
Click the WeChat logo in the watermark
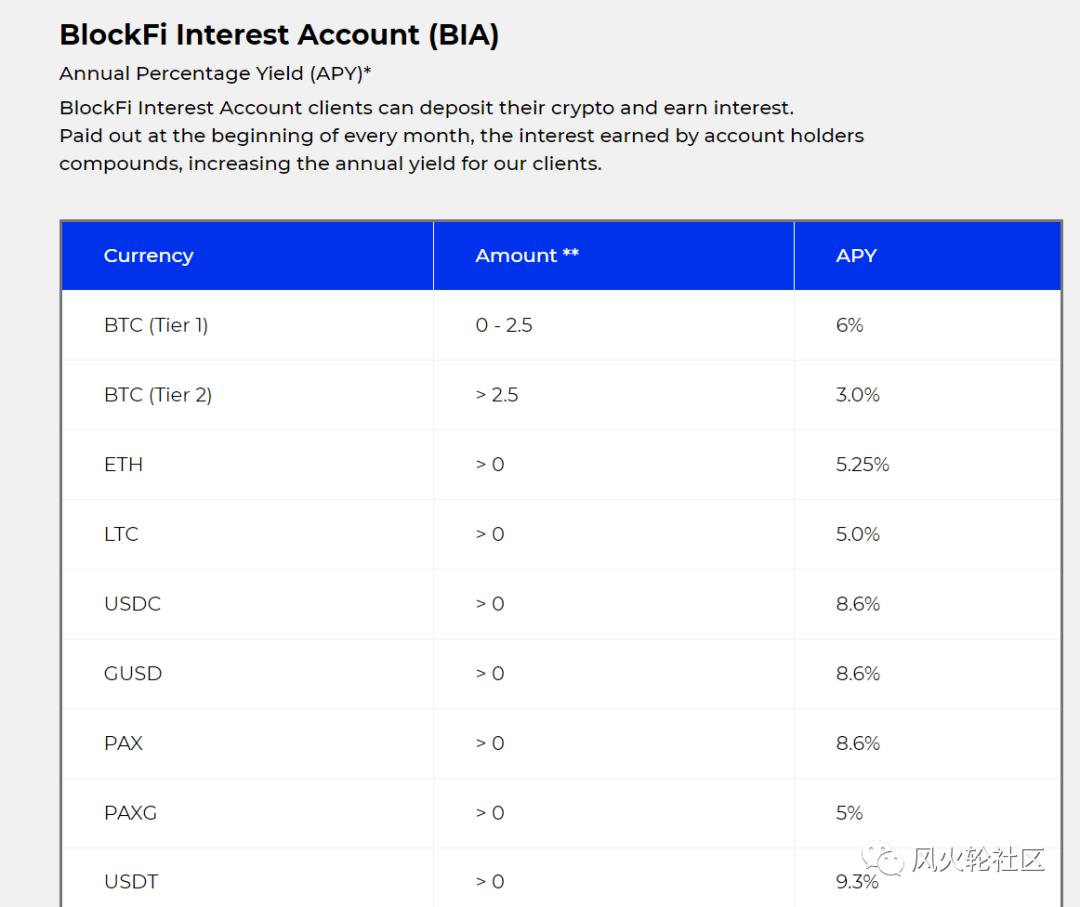pyautogui.click(x=885, y=858)
